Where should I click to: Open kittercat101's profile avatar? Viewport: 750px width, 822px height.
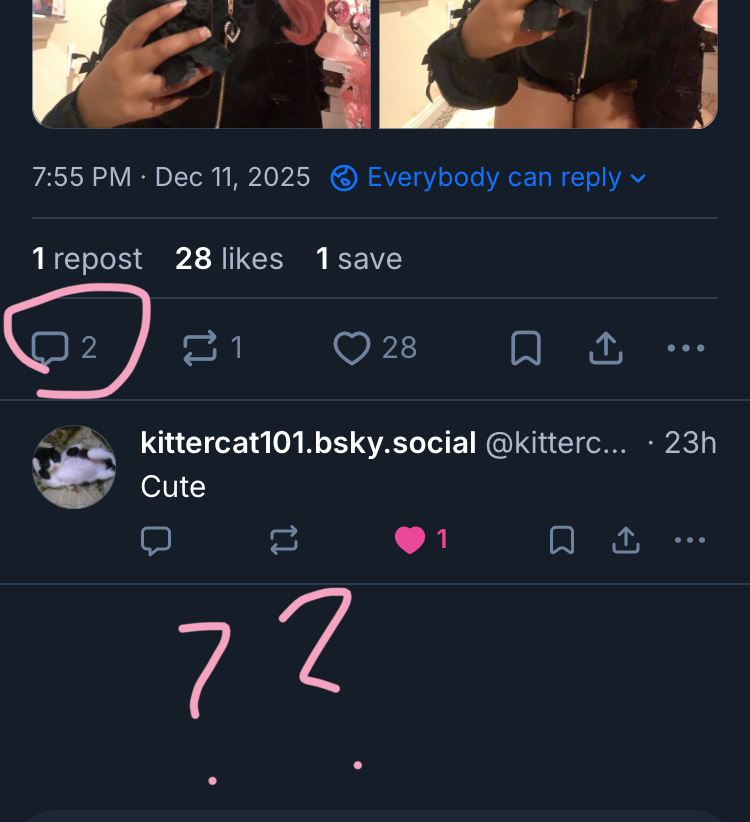pyautogui.click(x=74, y=468)
